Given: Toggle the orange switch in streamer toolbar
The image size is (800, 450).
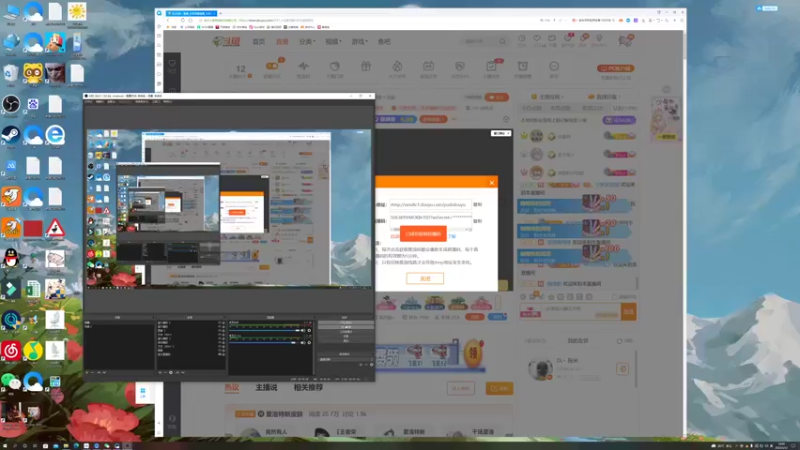Looking at the screenshot, I should coord(272,66).
